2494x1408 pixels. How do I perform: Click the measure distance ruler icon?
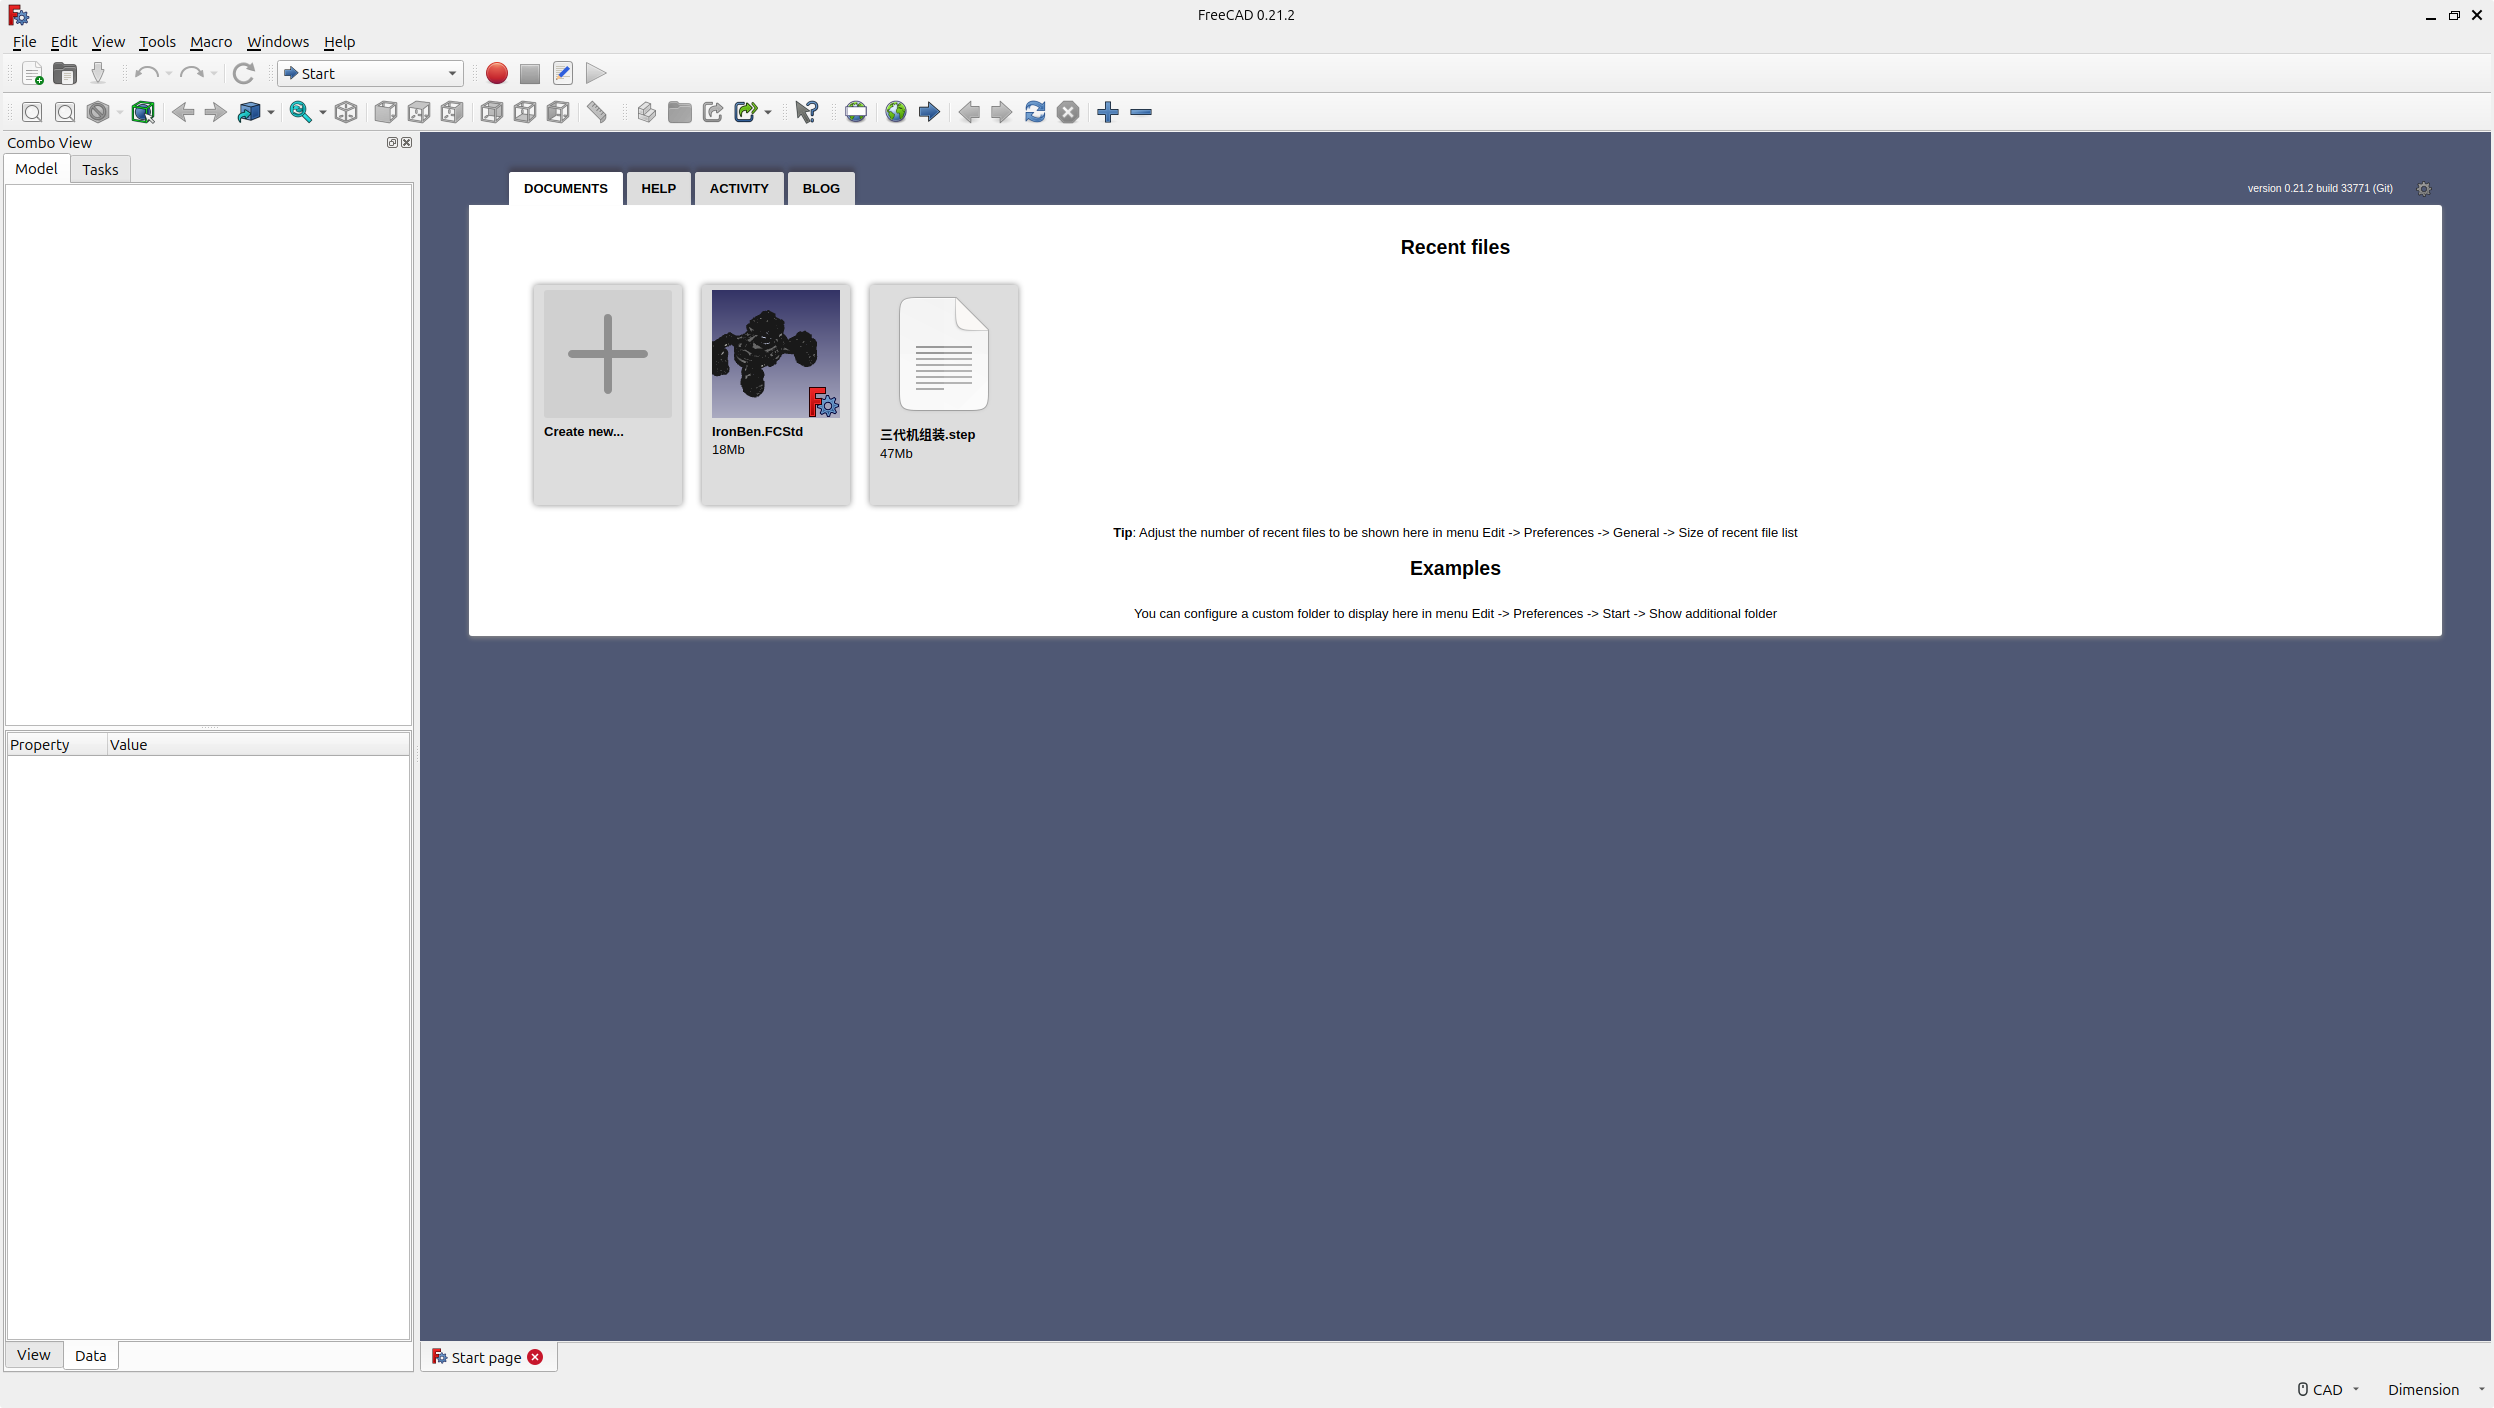tap(597, 112)
